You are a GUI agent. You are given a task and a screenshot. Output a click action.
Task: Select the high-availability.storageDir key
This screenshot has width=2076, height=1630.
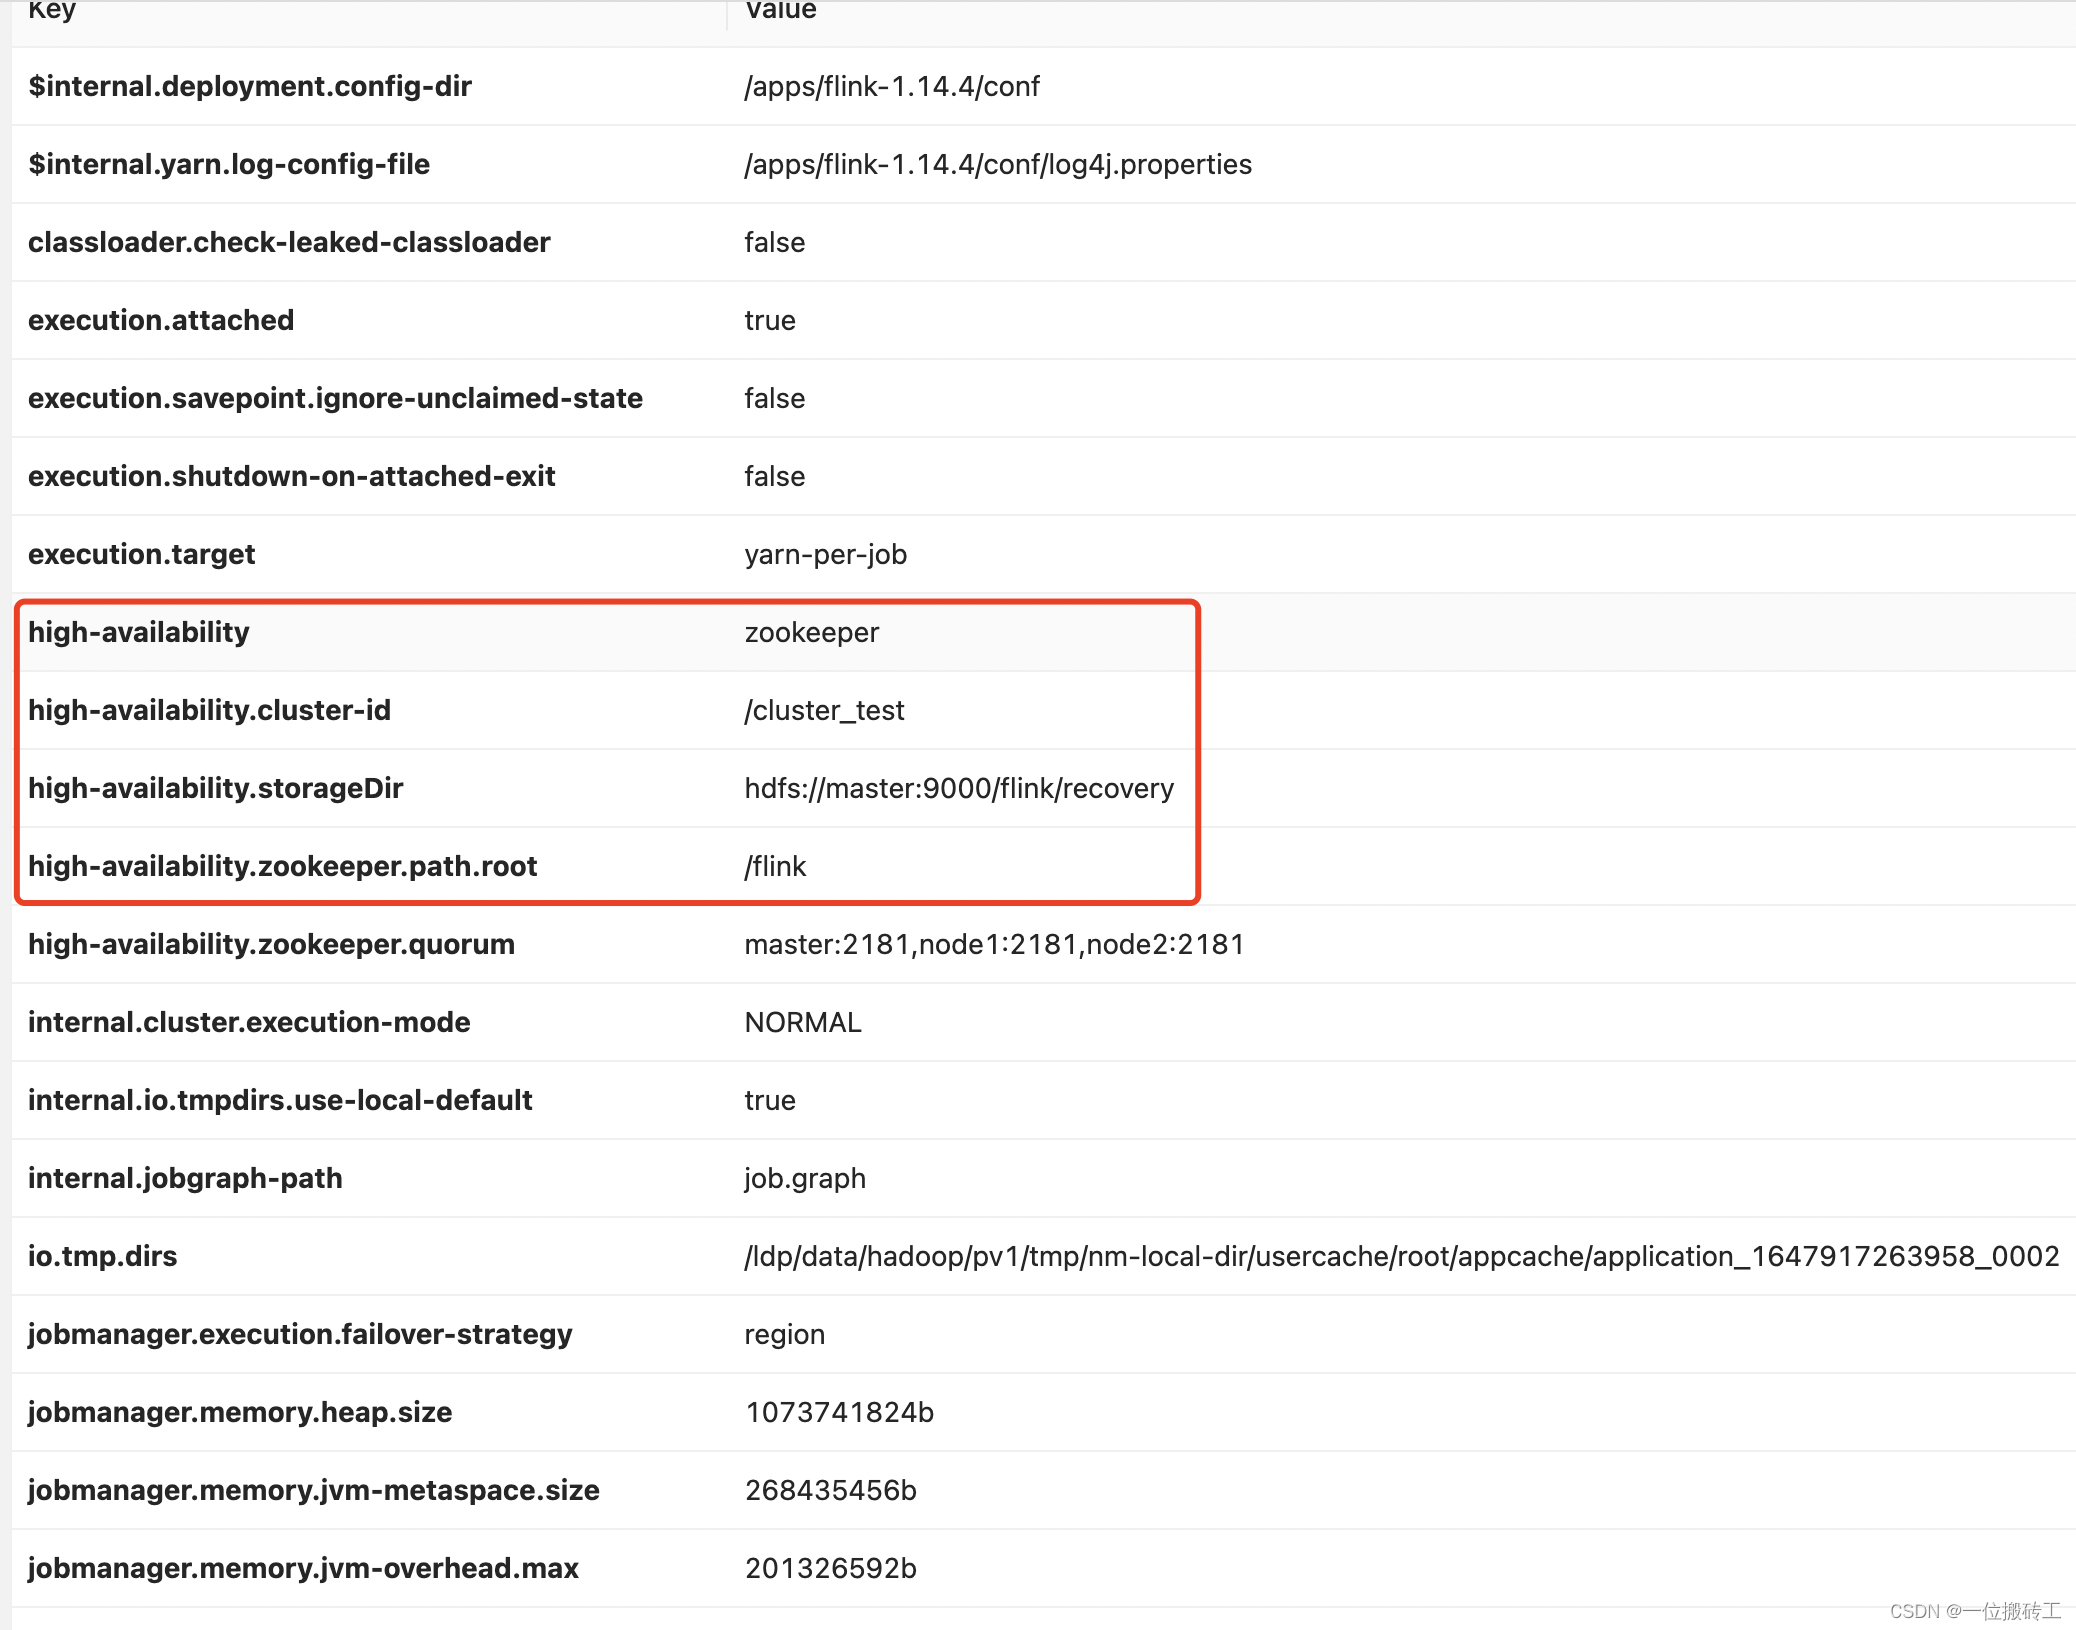pos(216,788)
